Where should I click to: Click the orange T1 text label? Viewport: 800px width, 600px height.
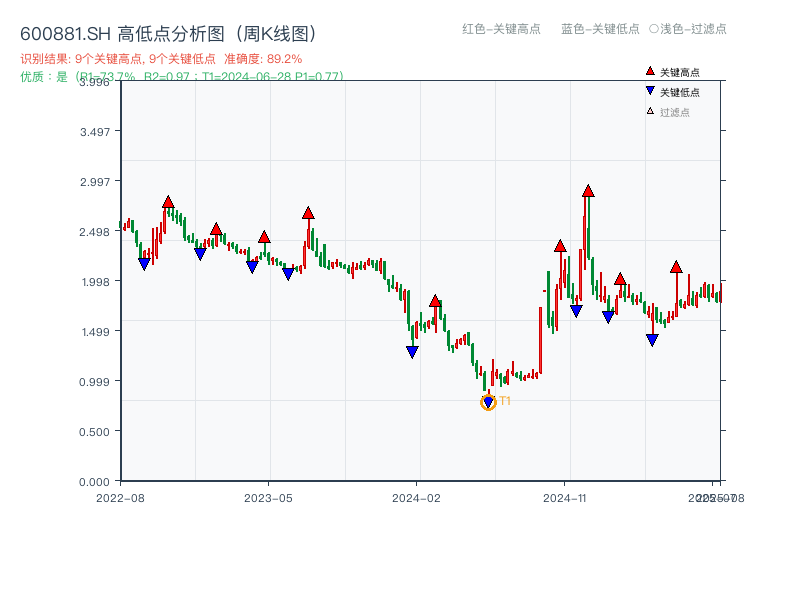505,401
